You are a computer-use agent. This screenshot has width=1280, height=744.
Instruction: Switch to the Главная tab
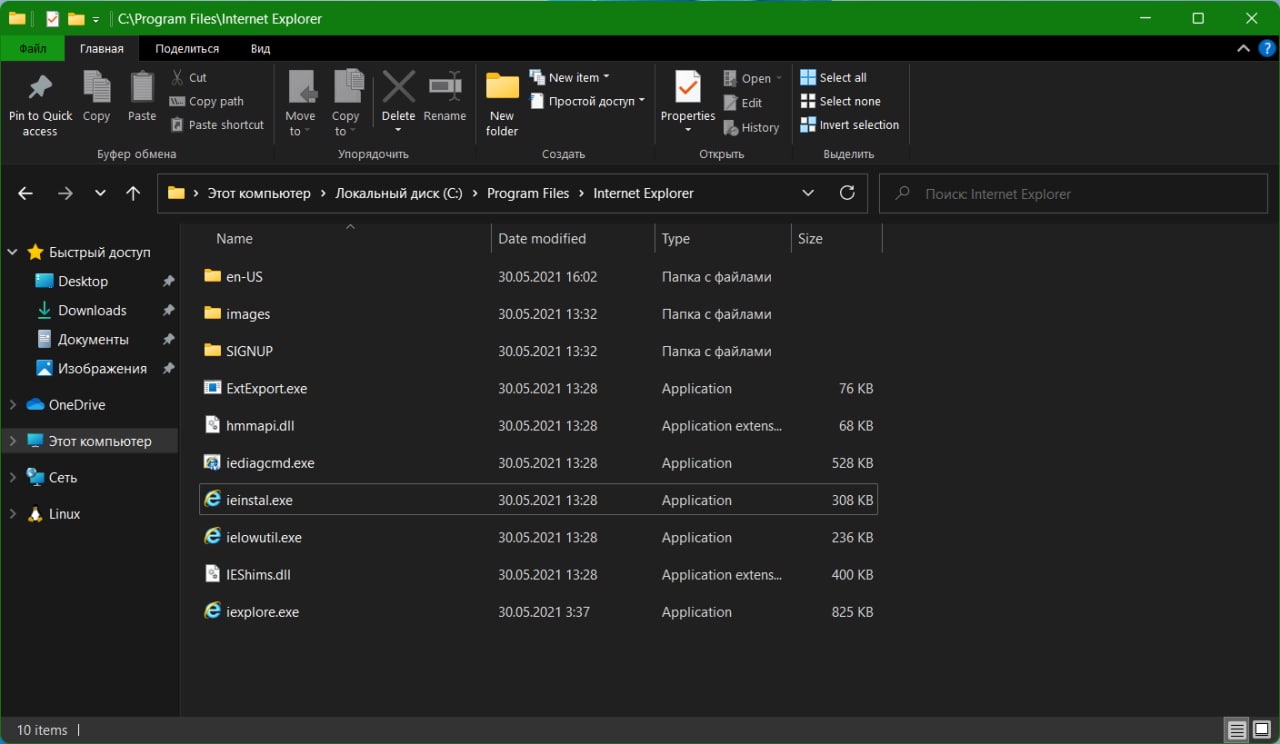coord(102,48)
